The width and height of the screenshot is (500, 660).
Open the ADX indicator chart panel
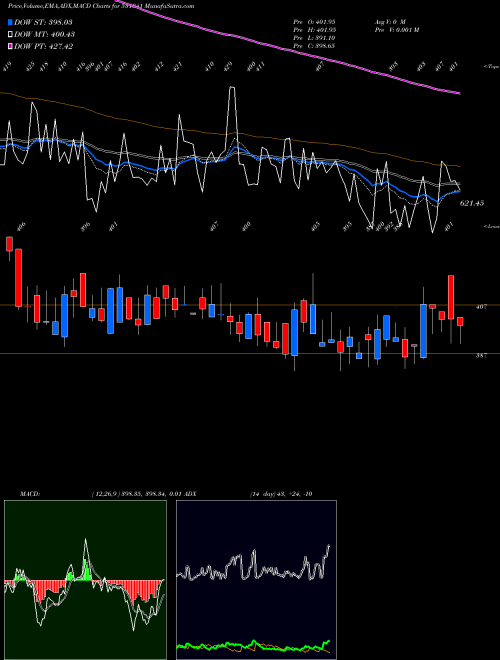click(x=256, y=580)
